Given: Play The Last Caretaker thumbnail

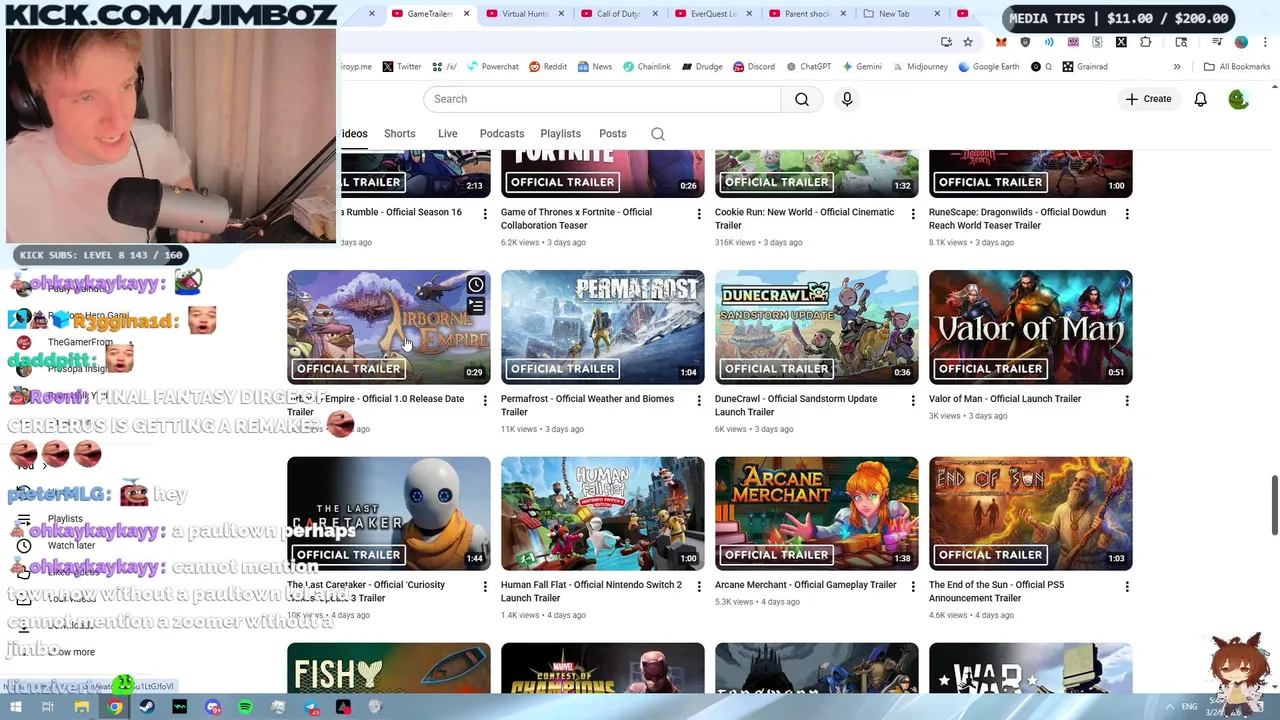Looking at the screenshot, I should [x=389, y=514].
